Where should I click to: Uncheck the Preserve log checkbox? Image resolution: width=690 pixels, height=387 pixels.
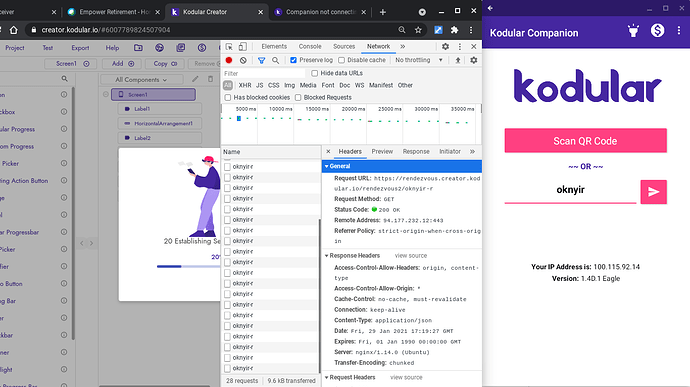tap(294, 60)
